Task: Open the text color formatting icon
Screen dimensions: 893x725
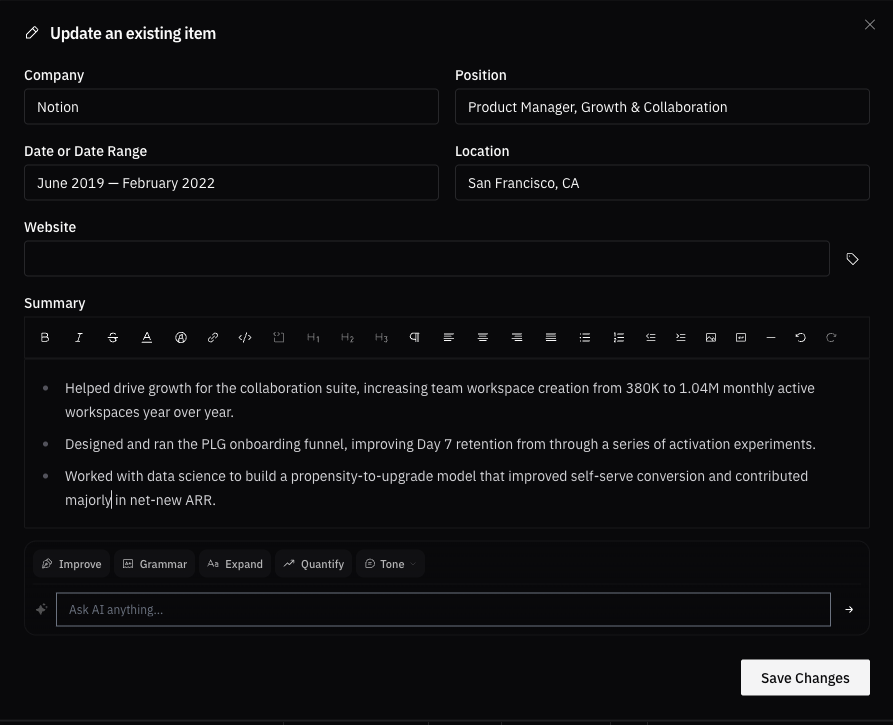Action: pos(147,337)
